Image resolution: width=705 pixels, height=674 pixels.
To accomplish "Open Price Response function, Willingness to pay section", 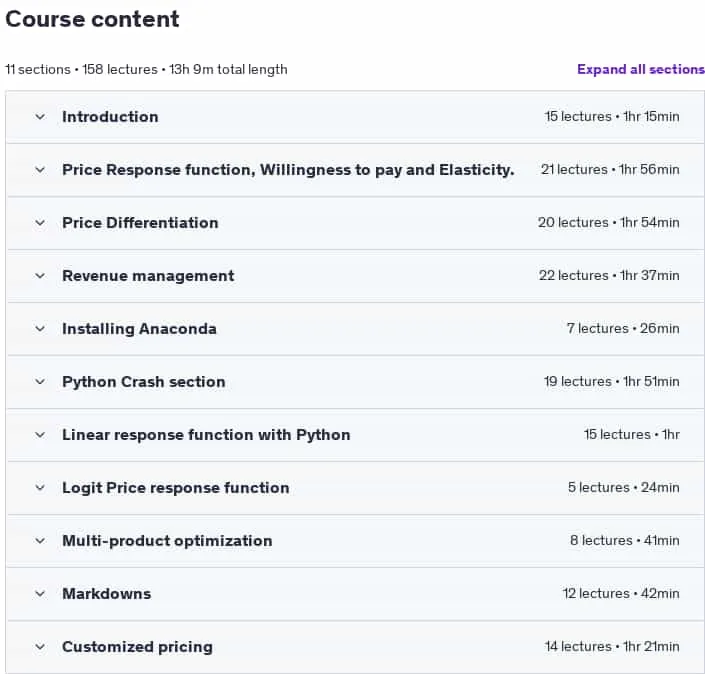I will (288, 170).
